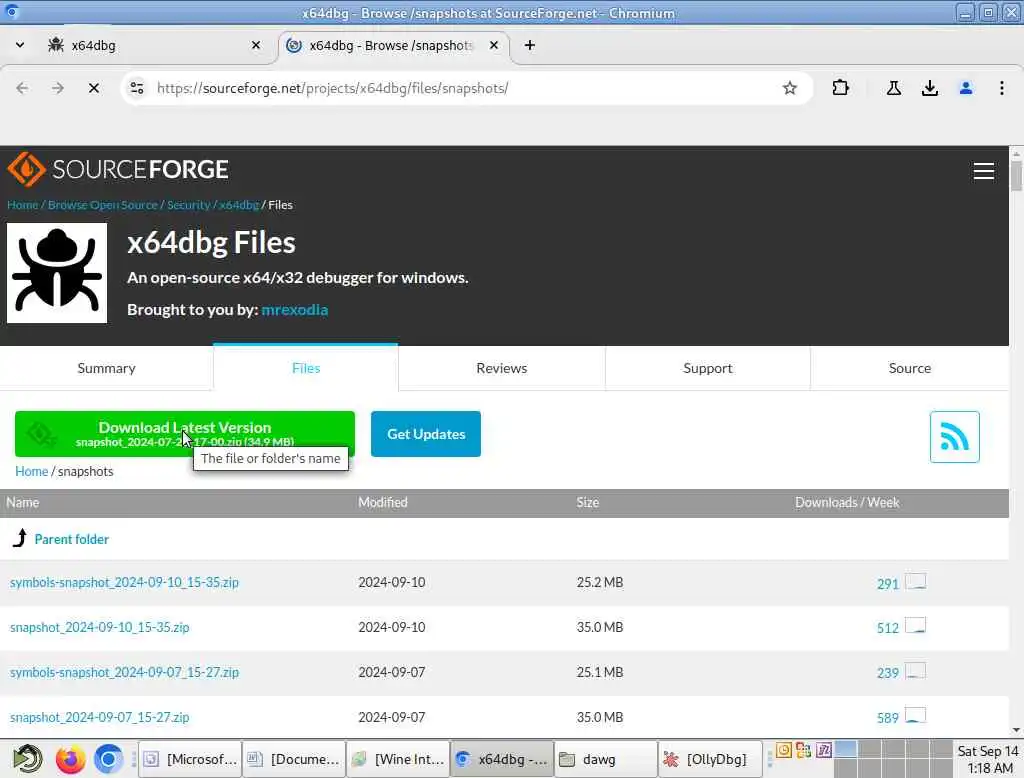Download snapshot_2024-09-10_15-35.zip
Screen dimensions: 1024x778
99,628
